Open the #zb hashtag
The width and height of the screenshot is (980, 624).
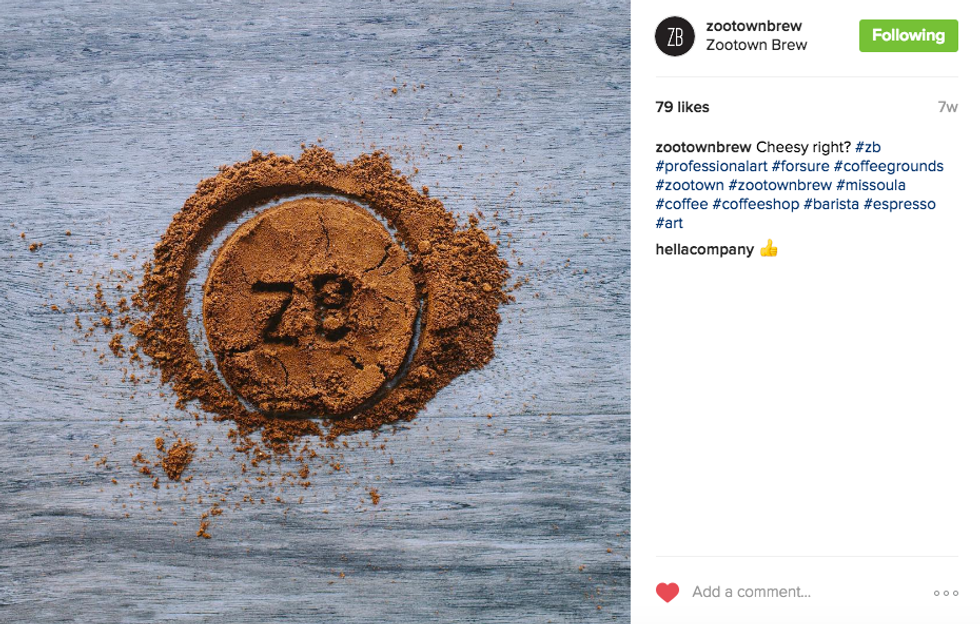coord(868,147)
